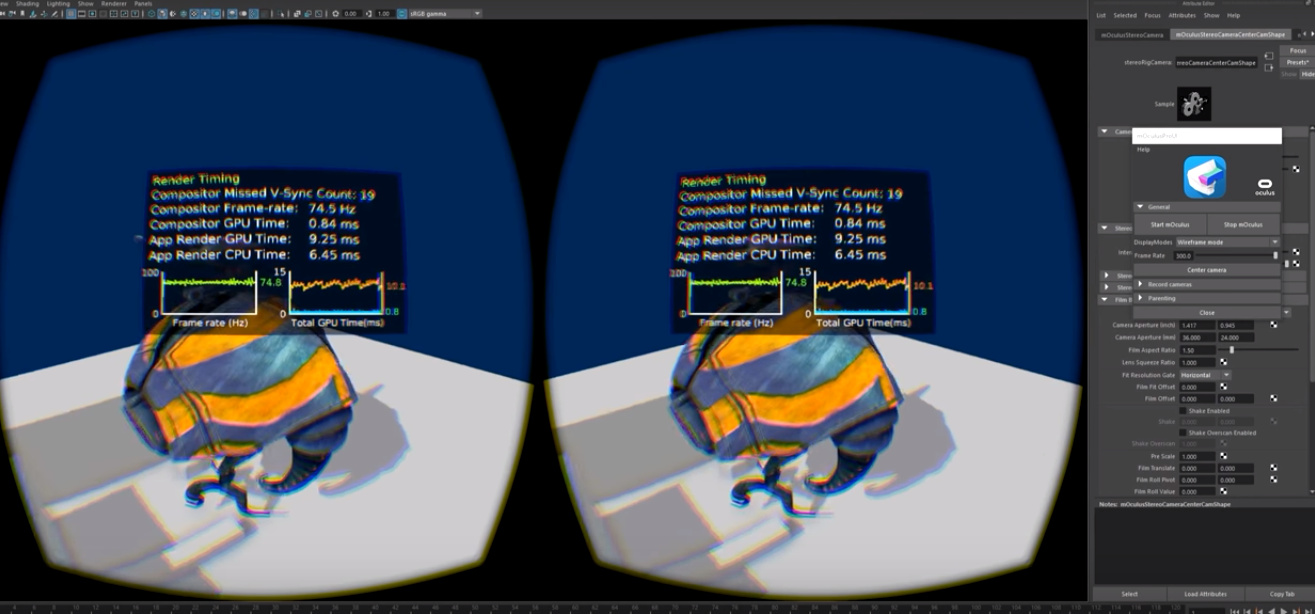
Task: Click map icon beside Film Fit Offset
Action: point(1223,386)
